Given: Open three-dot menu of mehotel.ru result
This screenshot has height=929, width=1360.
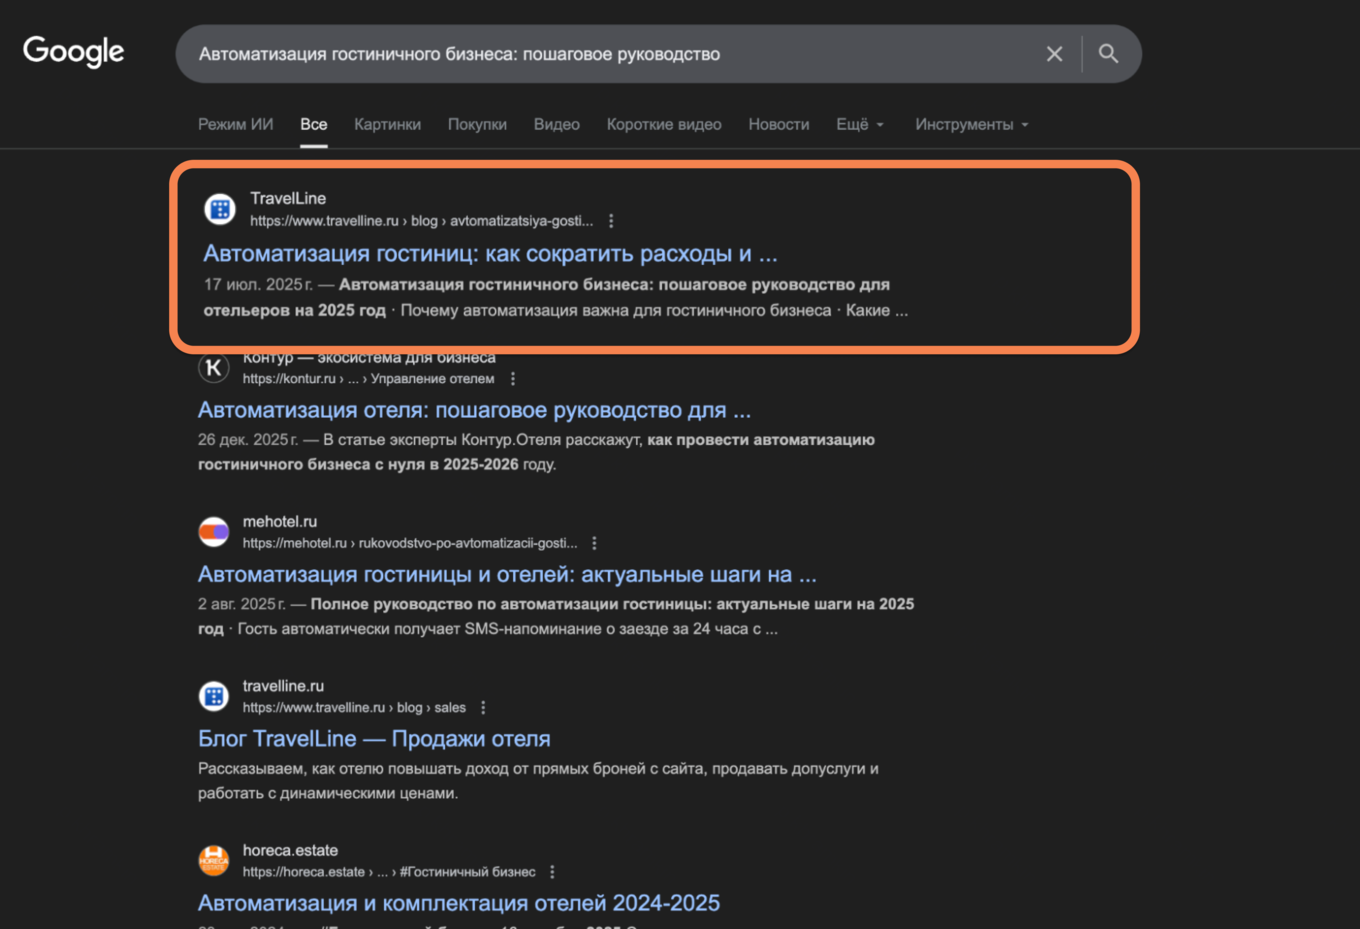Looking at the screenshot, I should coord(594,543).
